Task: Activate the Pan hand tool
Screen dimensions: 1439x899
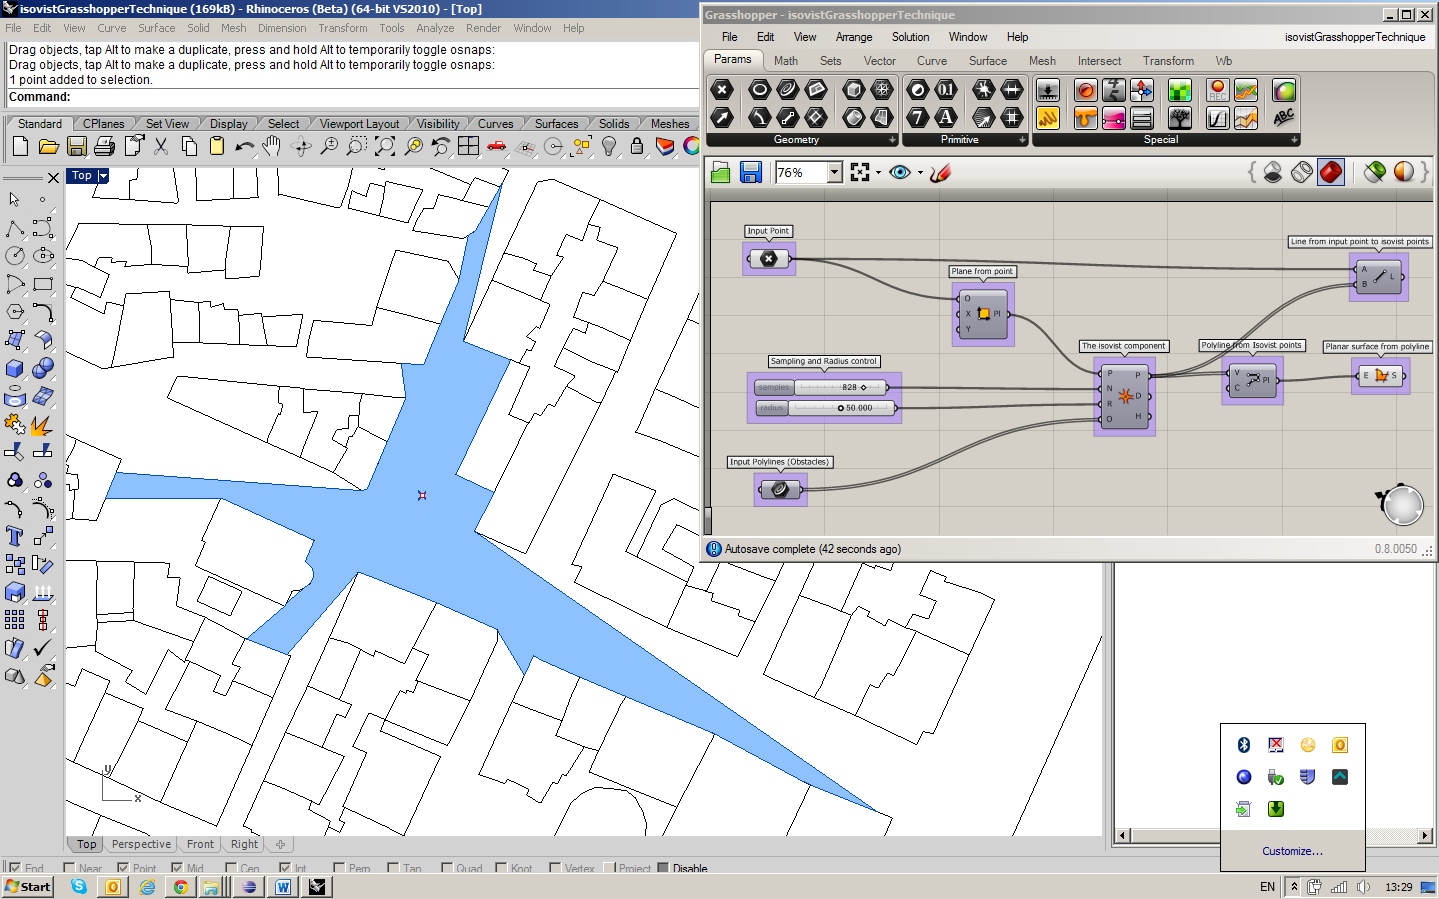Action: pos(272,147)
